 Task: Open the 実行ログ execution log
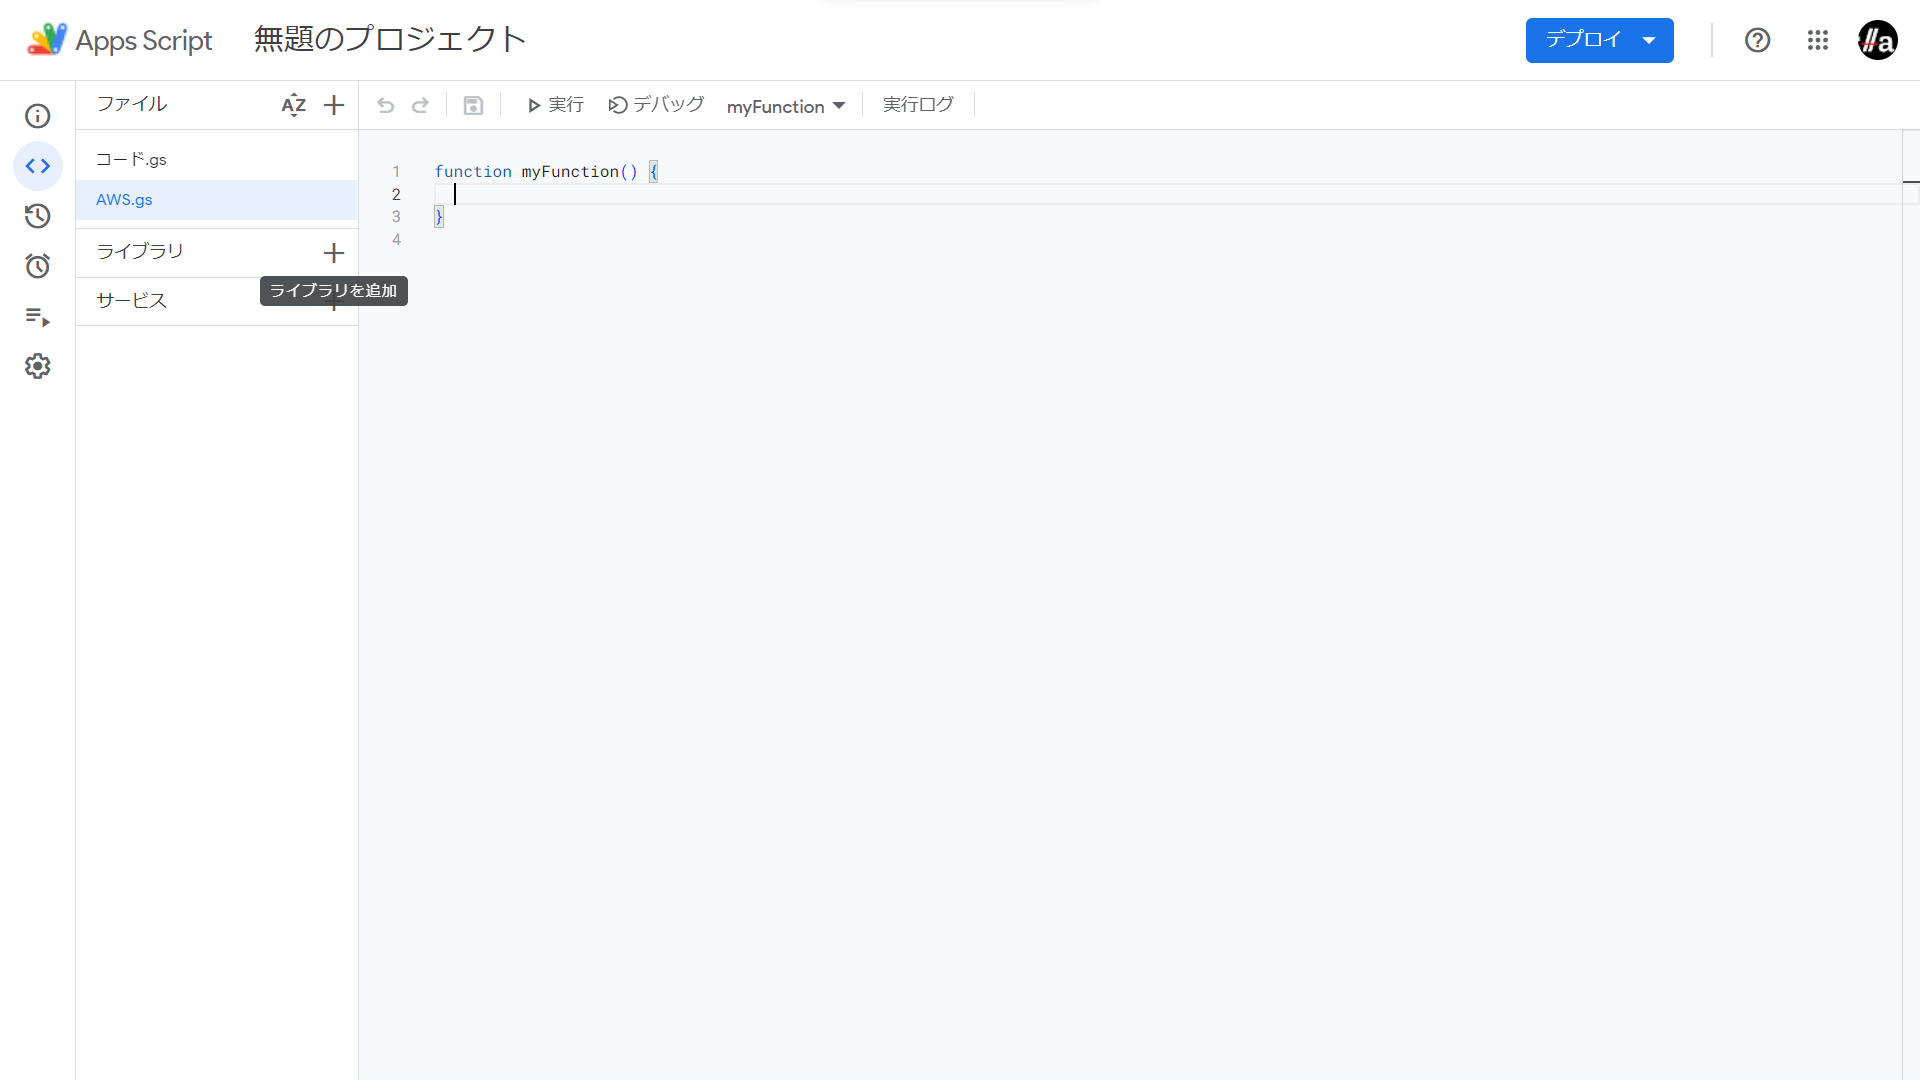coord(917,105)
